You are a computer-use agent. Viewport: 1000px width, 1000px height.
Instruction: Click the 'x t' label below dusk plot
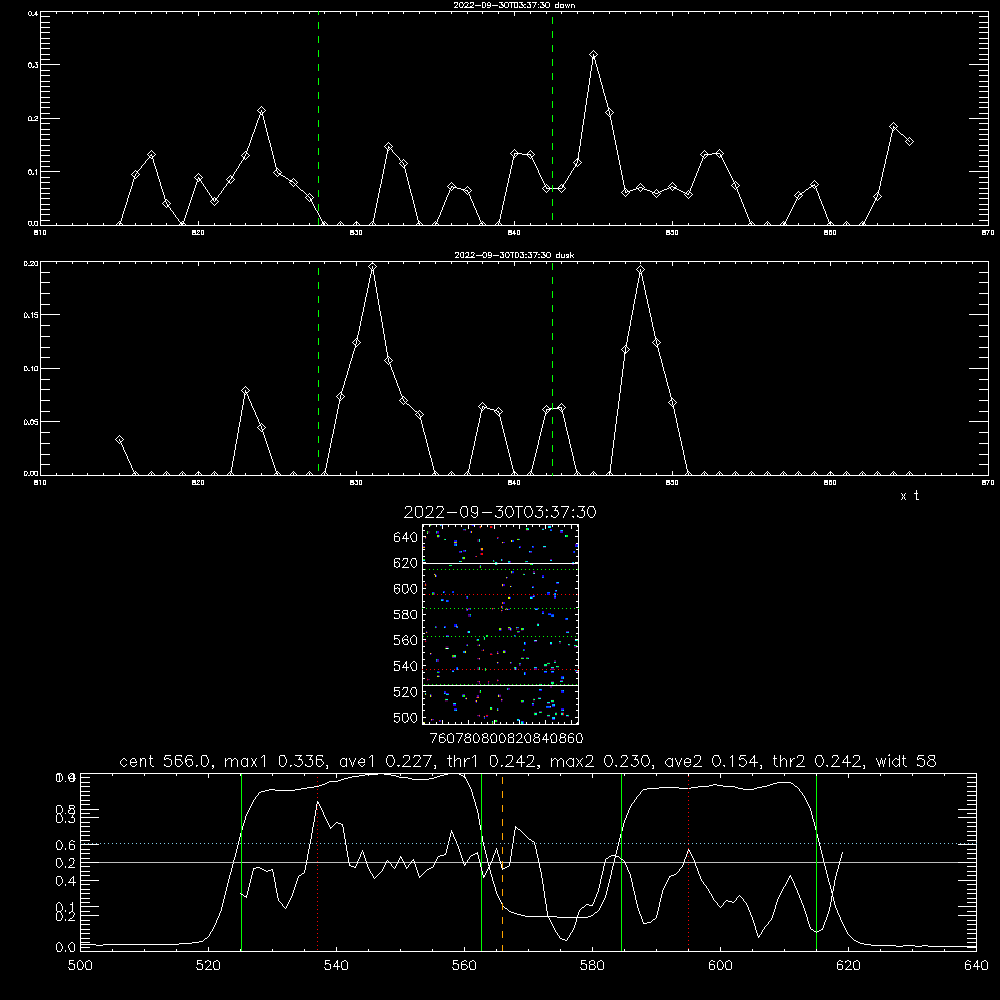[909, 496]
